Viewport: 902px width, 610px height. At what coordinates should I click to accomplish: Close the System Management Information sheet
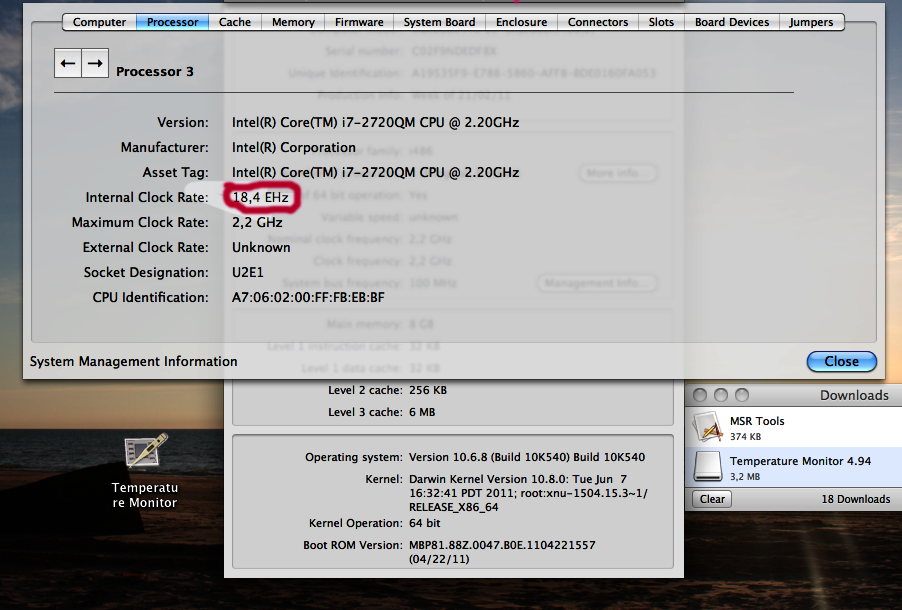pyautogui.click(x=842, y=361)
